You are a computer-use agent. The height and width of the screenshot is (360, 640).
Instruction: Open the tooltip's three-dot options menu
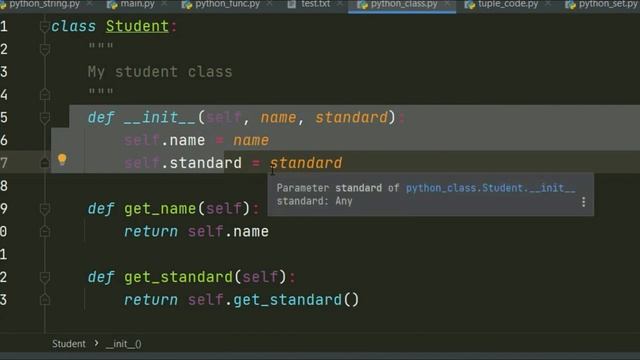(x=584, y=202)
